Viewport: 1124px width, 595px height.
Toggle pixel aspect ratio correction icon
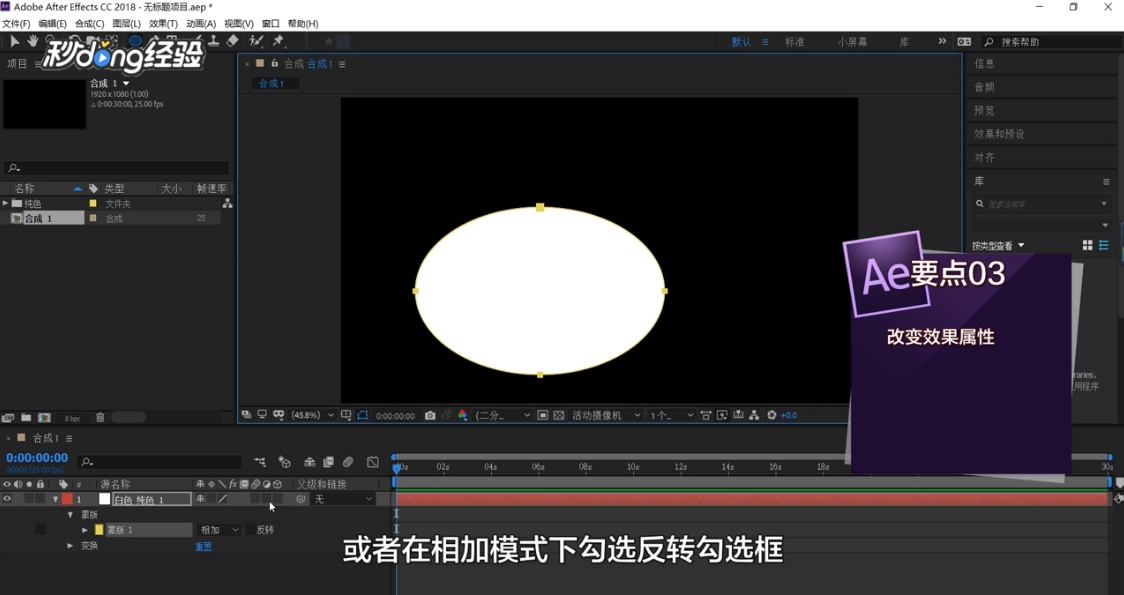pos(706,415)
